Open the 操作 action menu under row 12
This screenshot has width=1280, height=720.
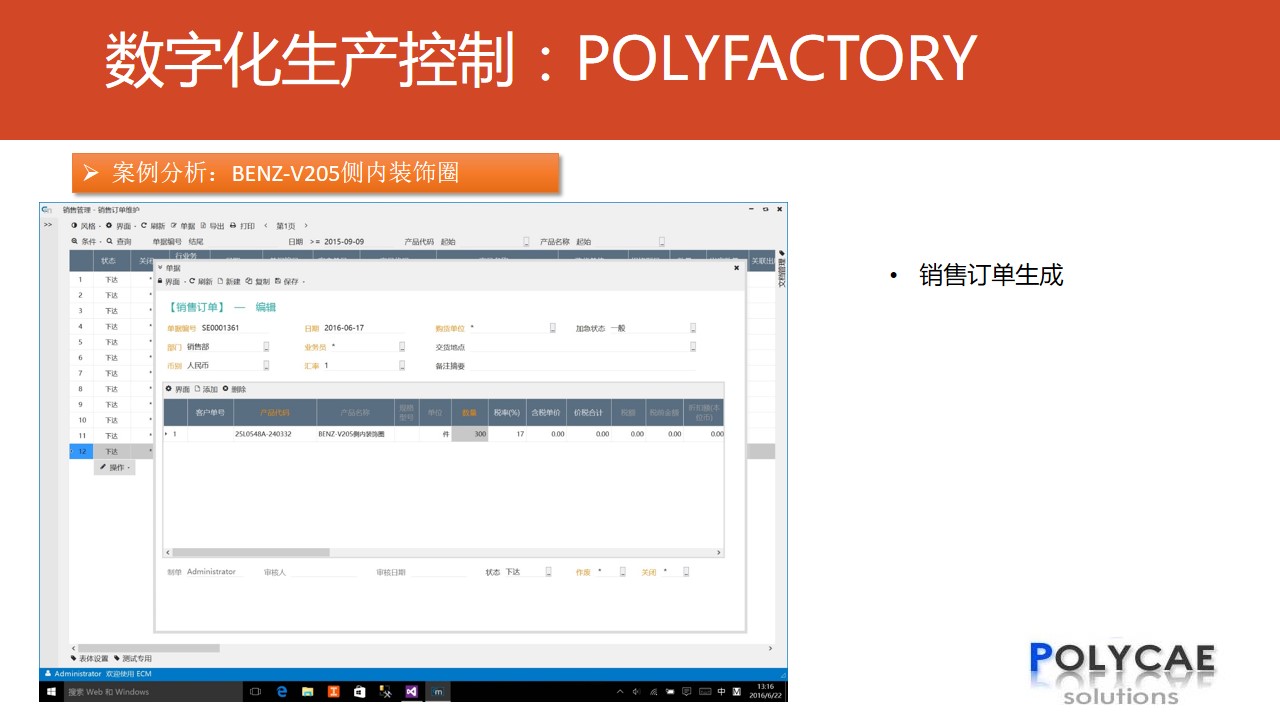coord(115,467)
